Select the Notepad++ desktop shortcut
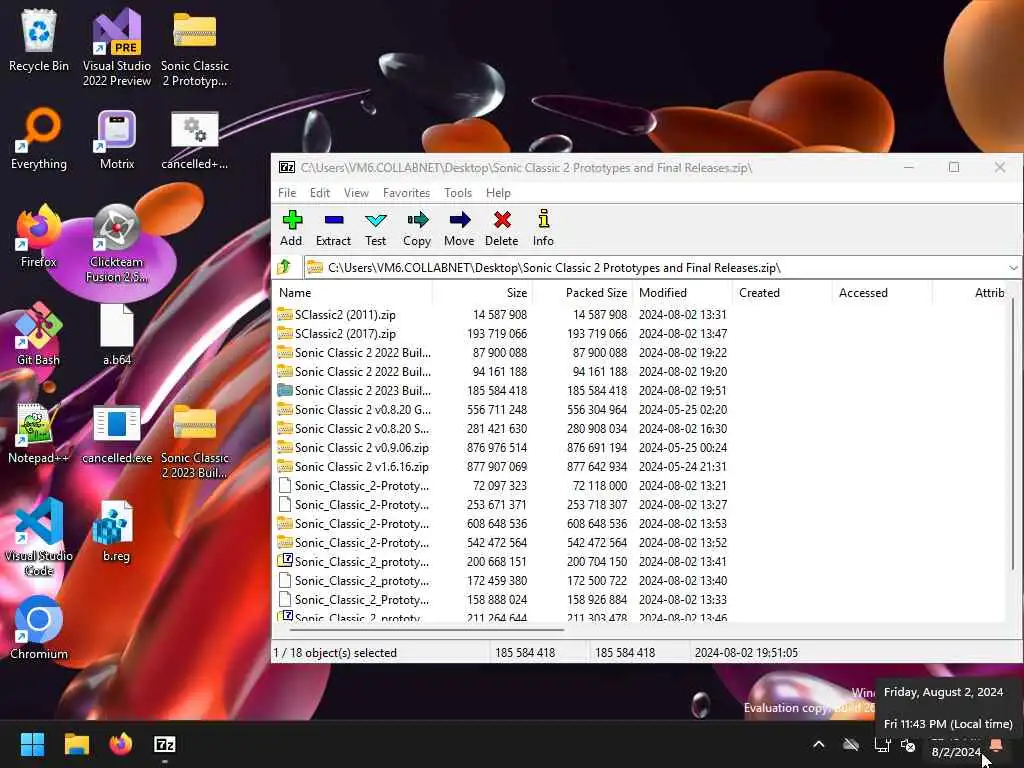 (x=39, y=433)
